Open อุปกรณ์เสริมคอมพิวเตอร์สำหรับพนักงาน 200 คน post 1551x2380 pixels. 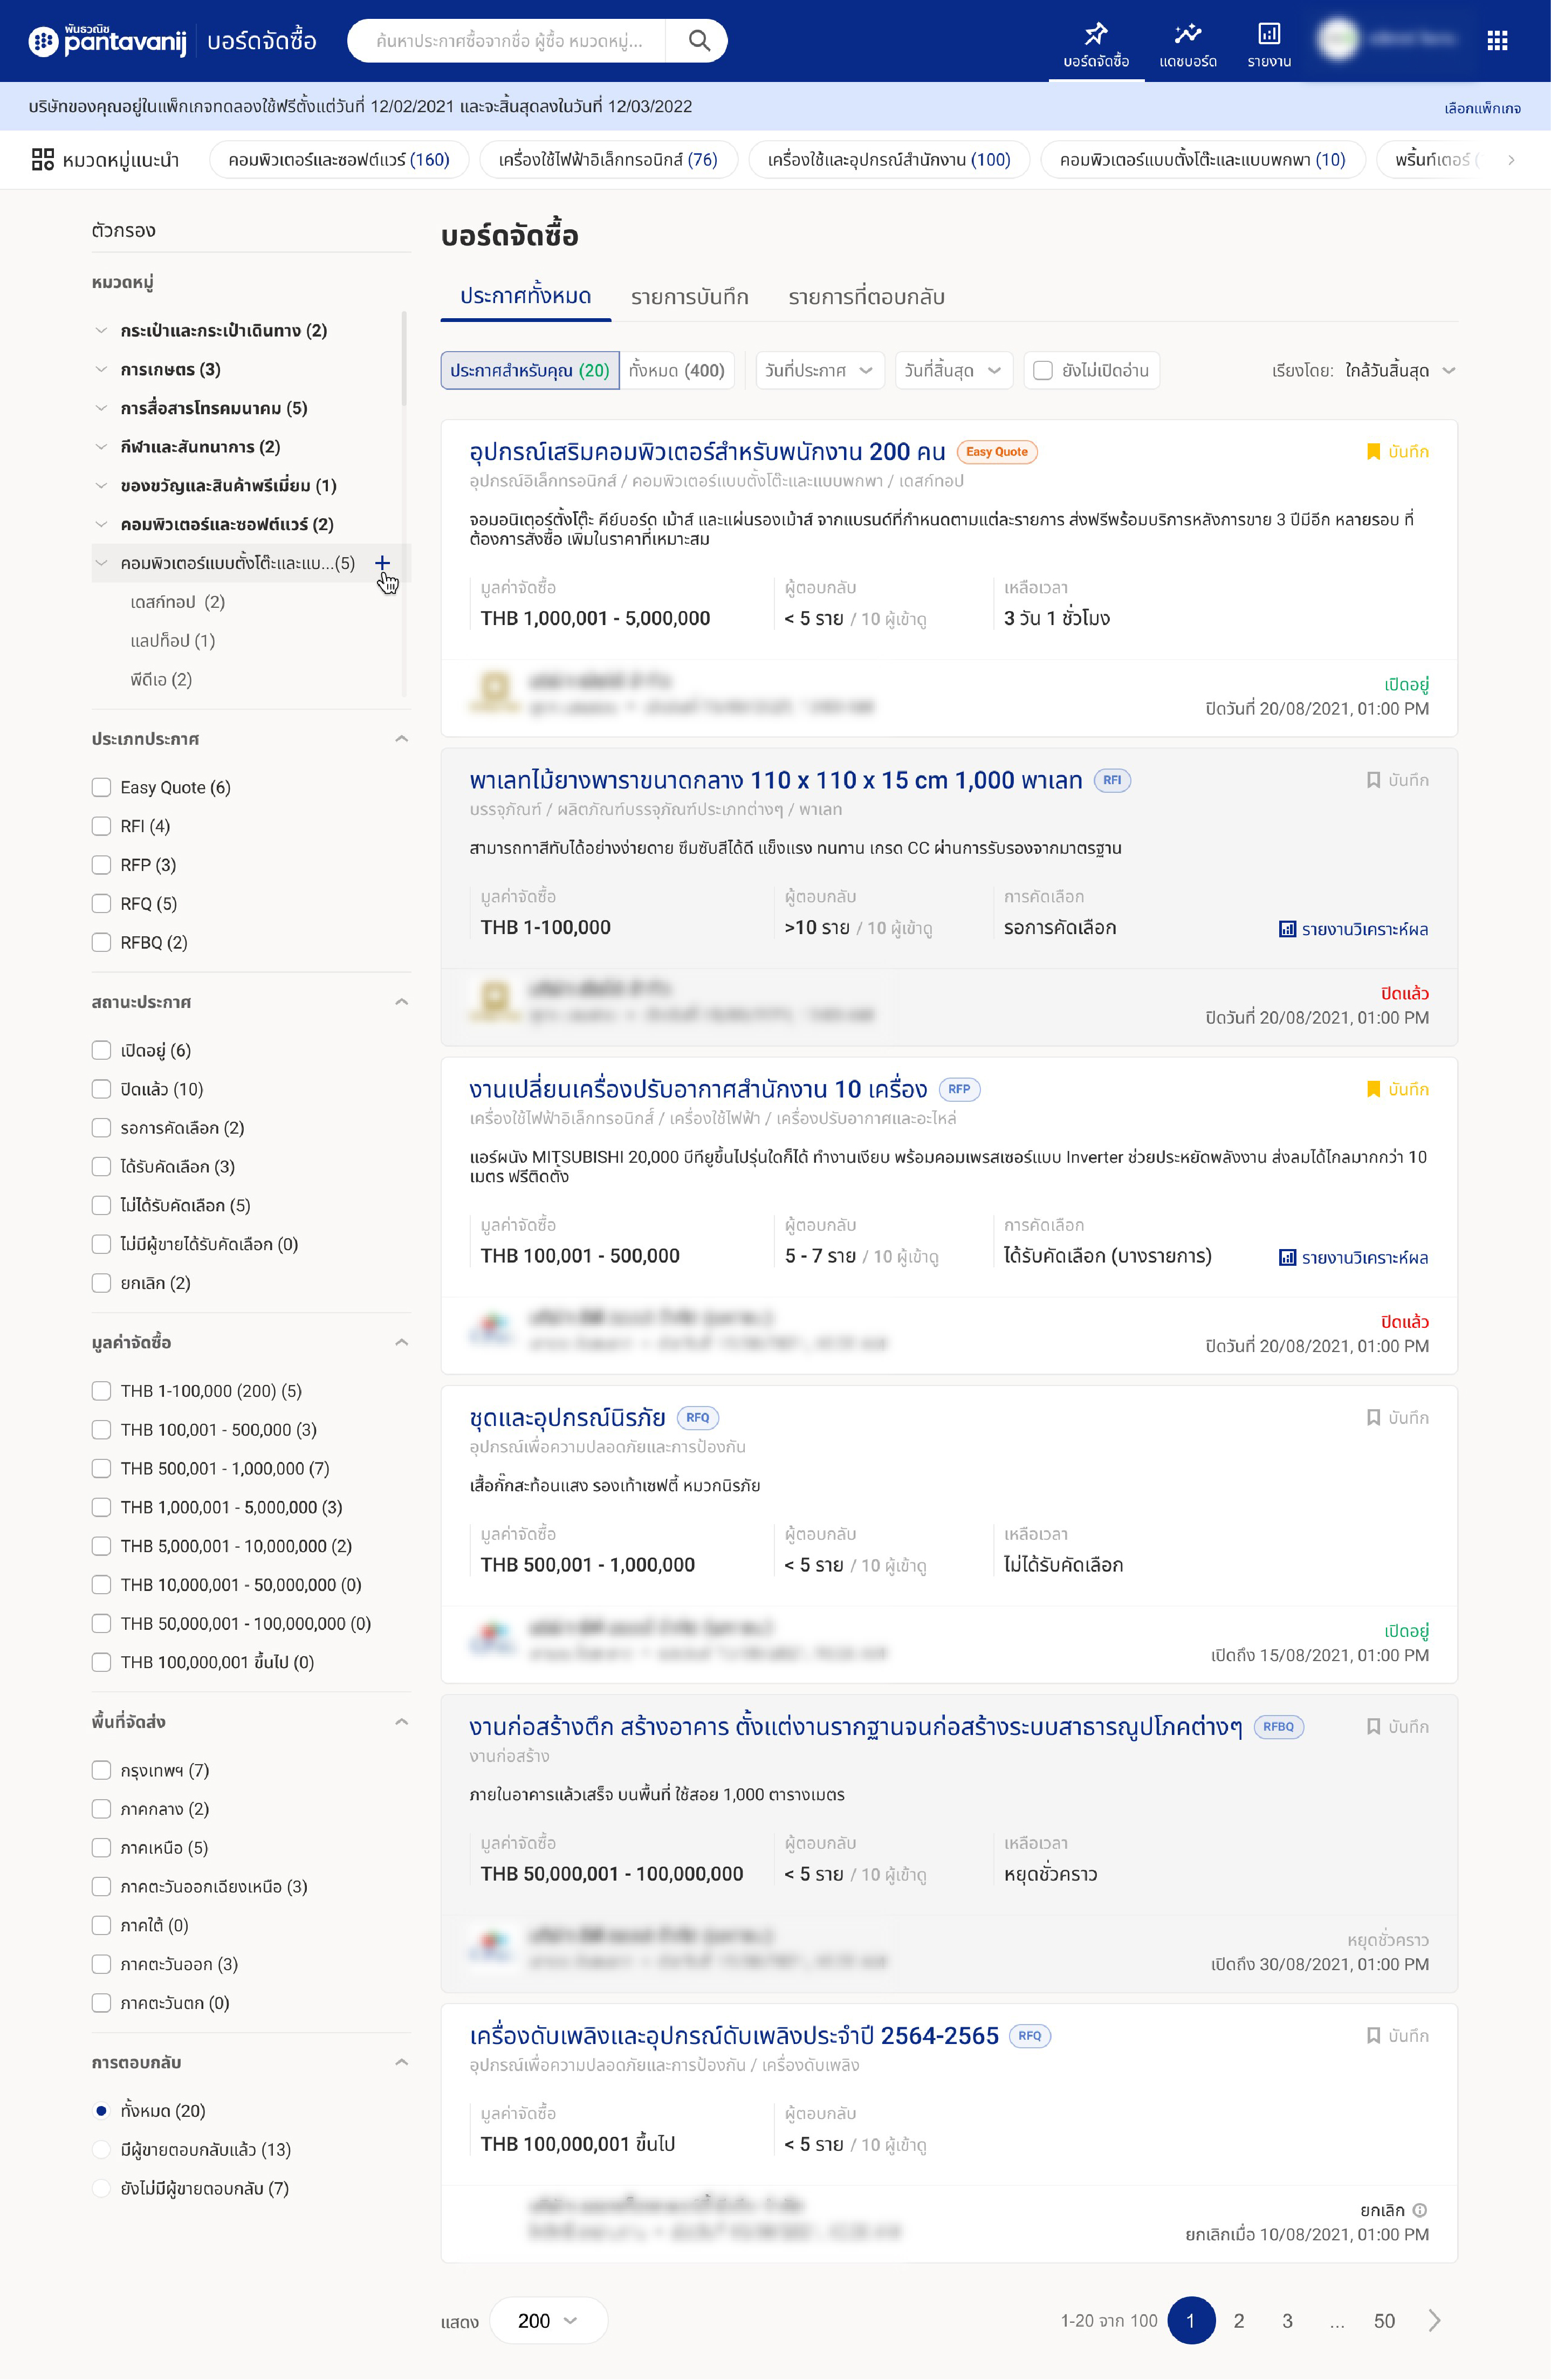pyautogui.click(x=707, y=452)
